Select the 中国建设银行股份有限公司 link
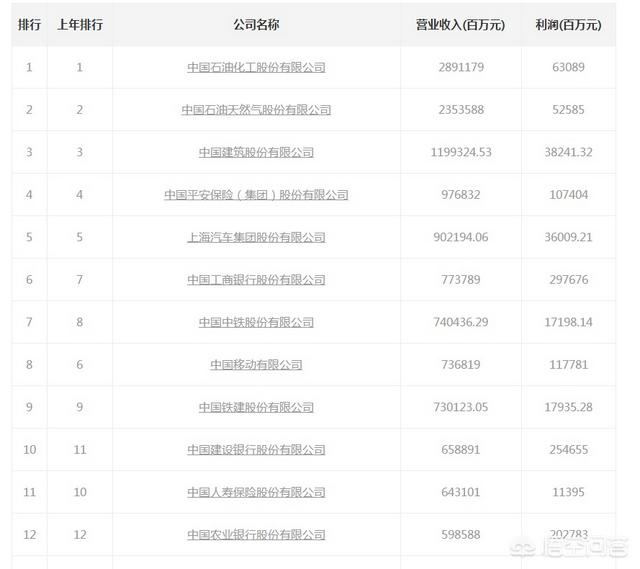640x569 pixels. pyautogui.click(x=256, y=450)
